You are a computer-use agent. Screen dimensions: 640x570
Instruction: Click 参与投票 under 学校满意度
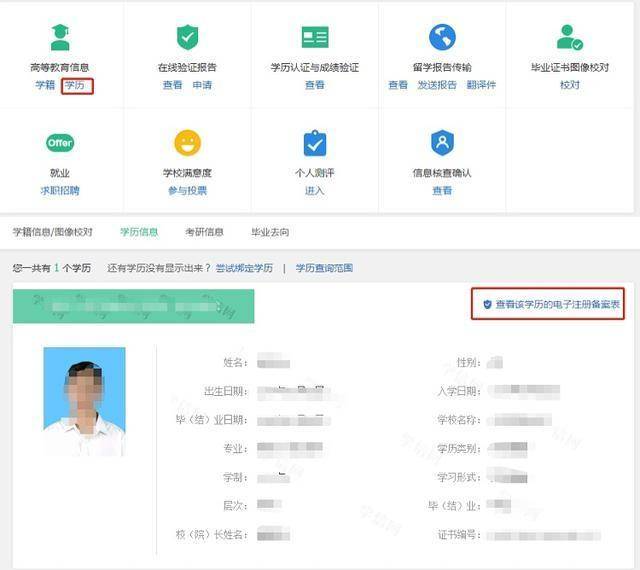(x=187, y=191)
